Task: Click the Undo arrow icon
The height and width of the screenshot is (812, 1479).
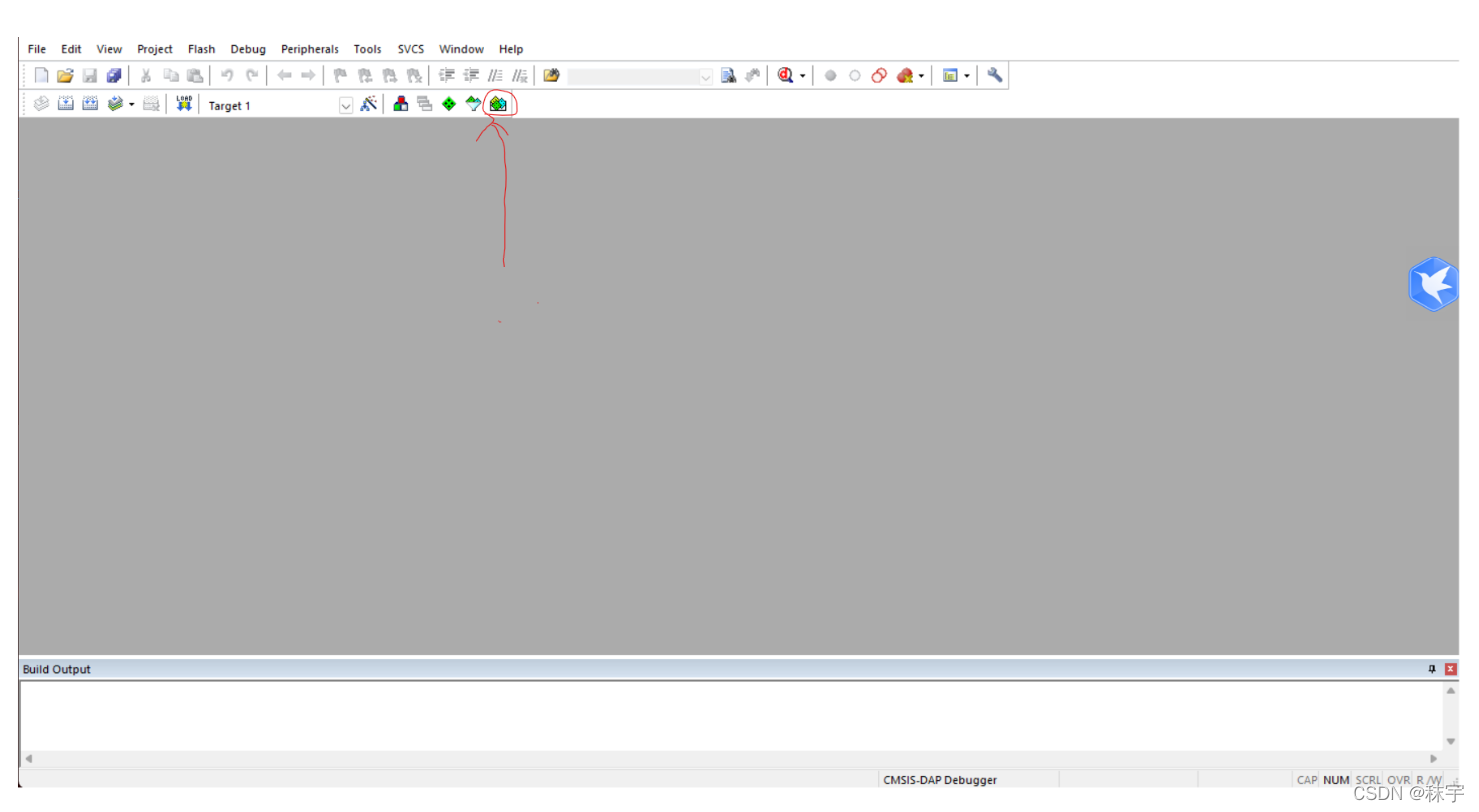Action: 227,75
